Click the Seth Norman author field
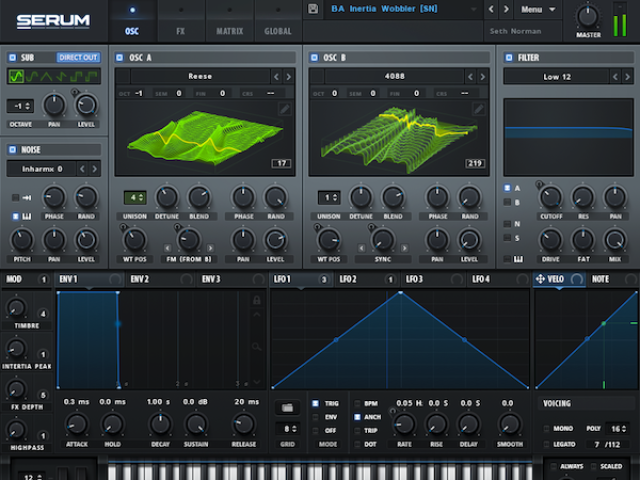 click(x=515, y=31)
